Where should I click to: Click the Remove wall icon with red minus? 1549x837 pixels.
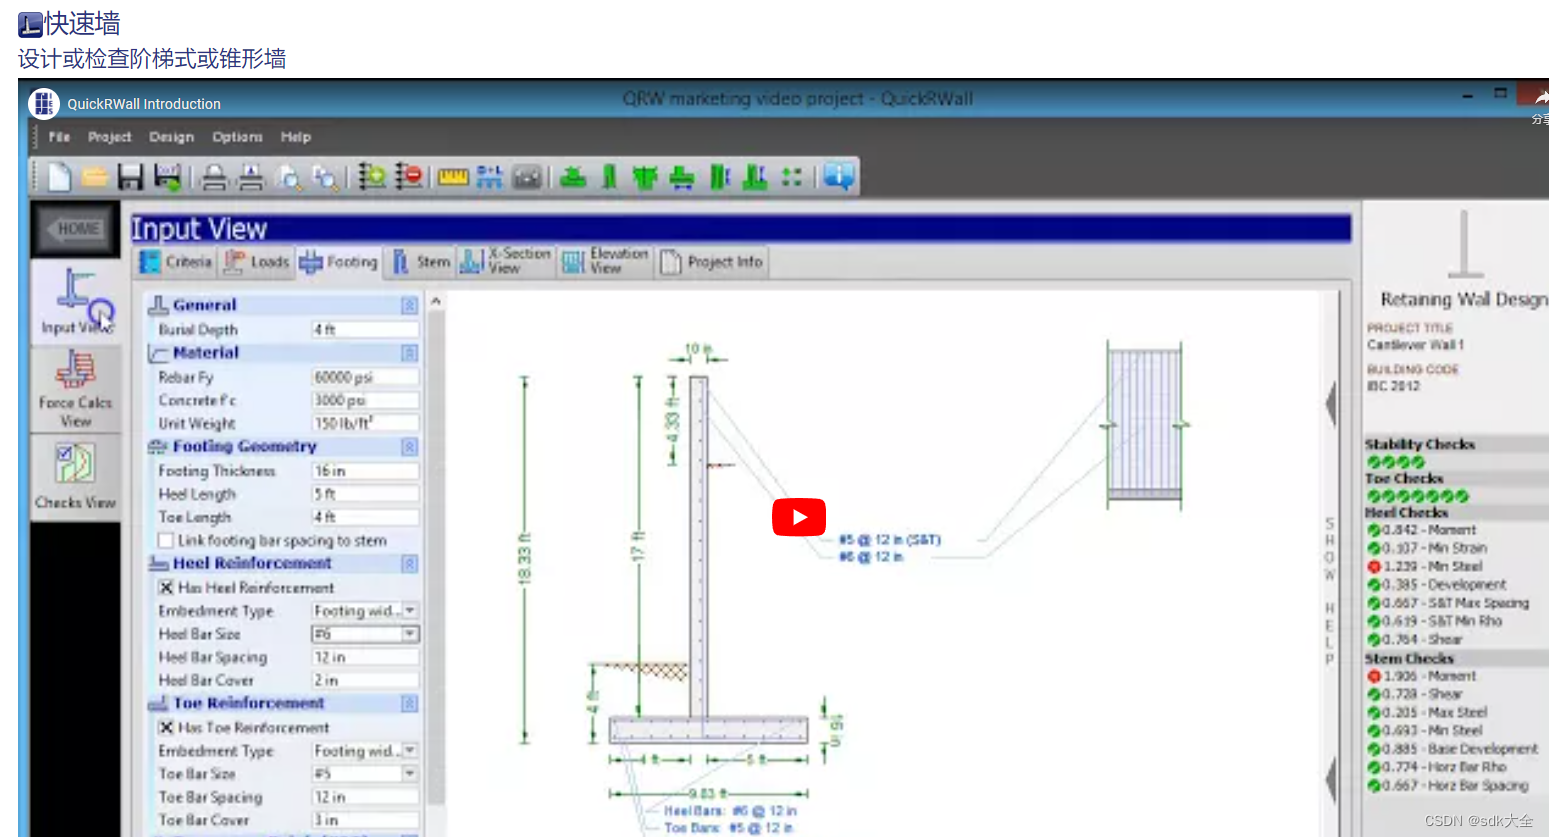tap(409, 177)
